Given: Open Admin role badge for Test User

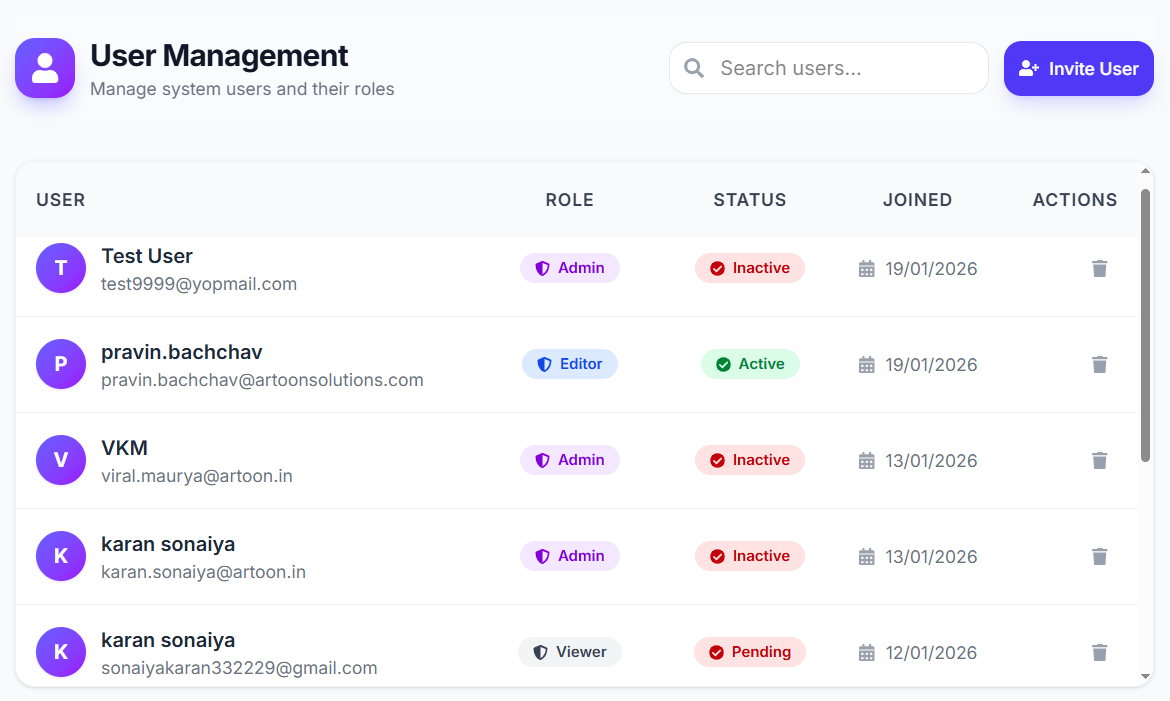Looking at the screenshot, I should [x=570, y=268].
